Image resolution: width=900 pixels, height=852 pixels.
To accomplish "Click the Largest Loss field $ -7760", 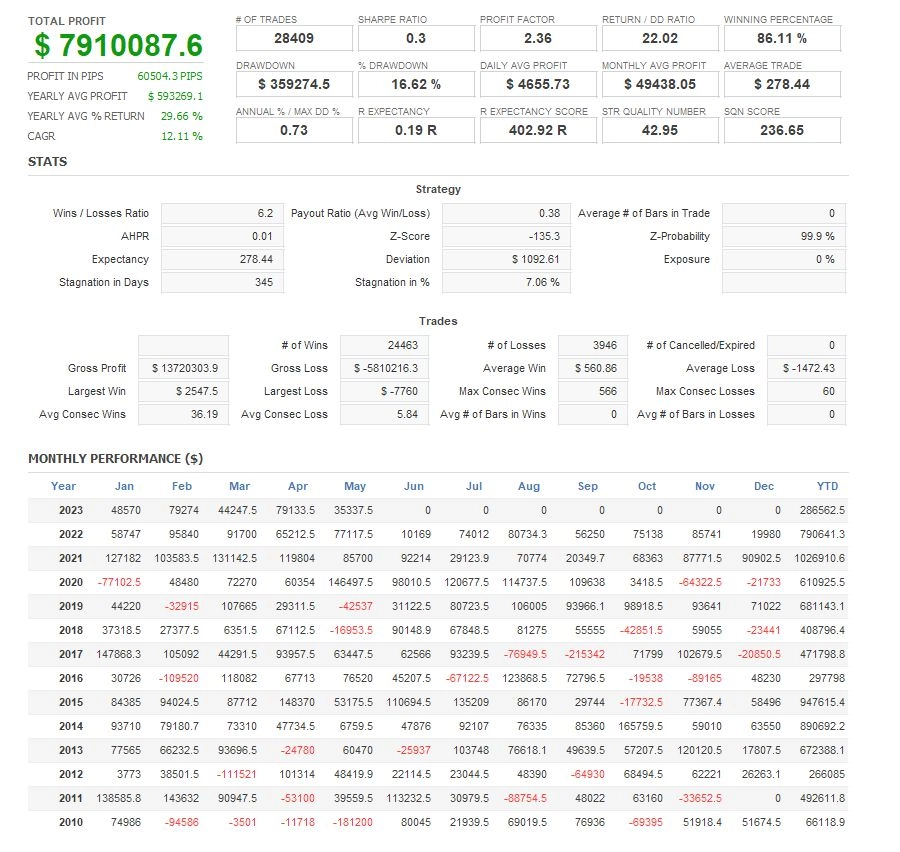I will 385,392.
